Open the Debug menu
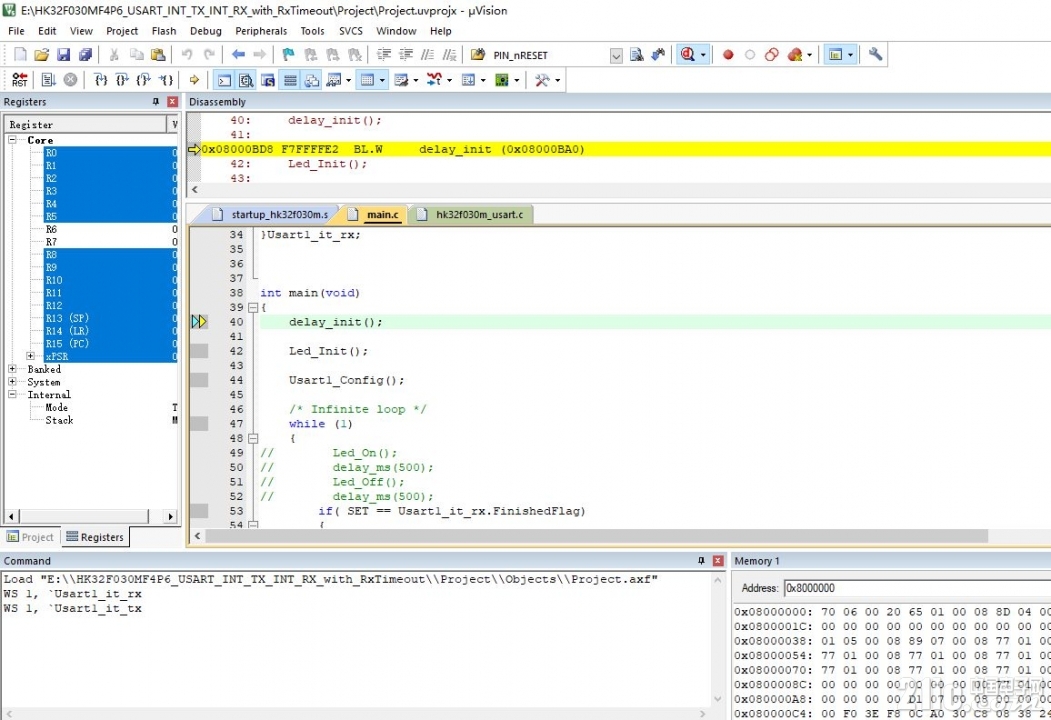The image size is (1051, 720). click(x=205, y=31)
